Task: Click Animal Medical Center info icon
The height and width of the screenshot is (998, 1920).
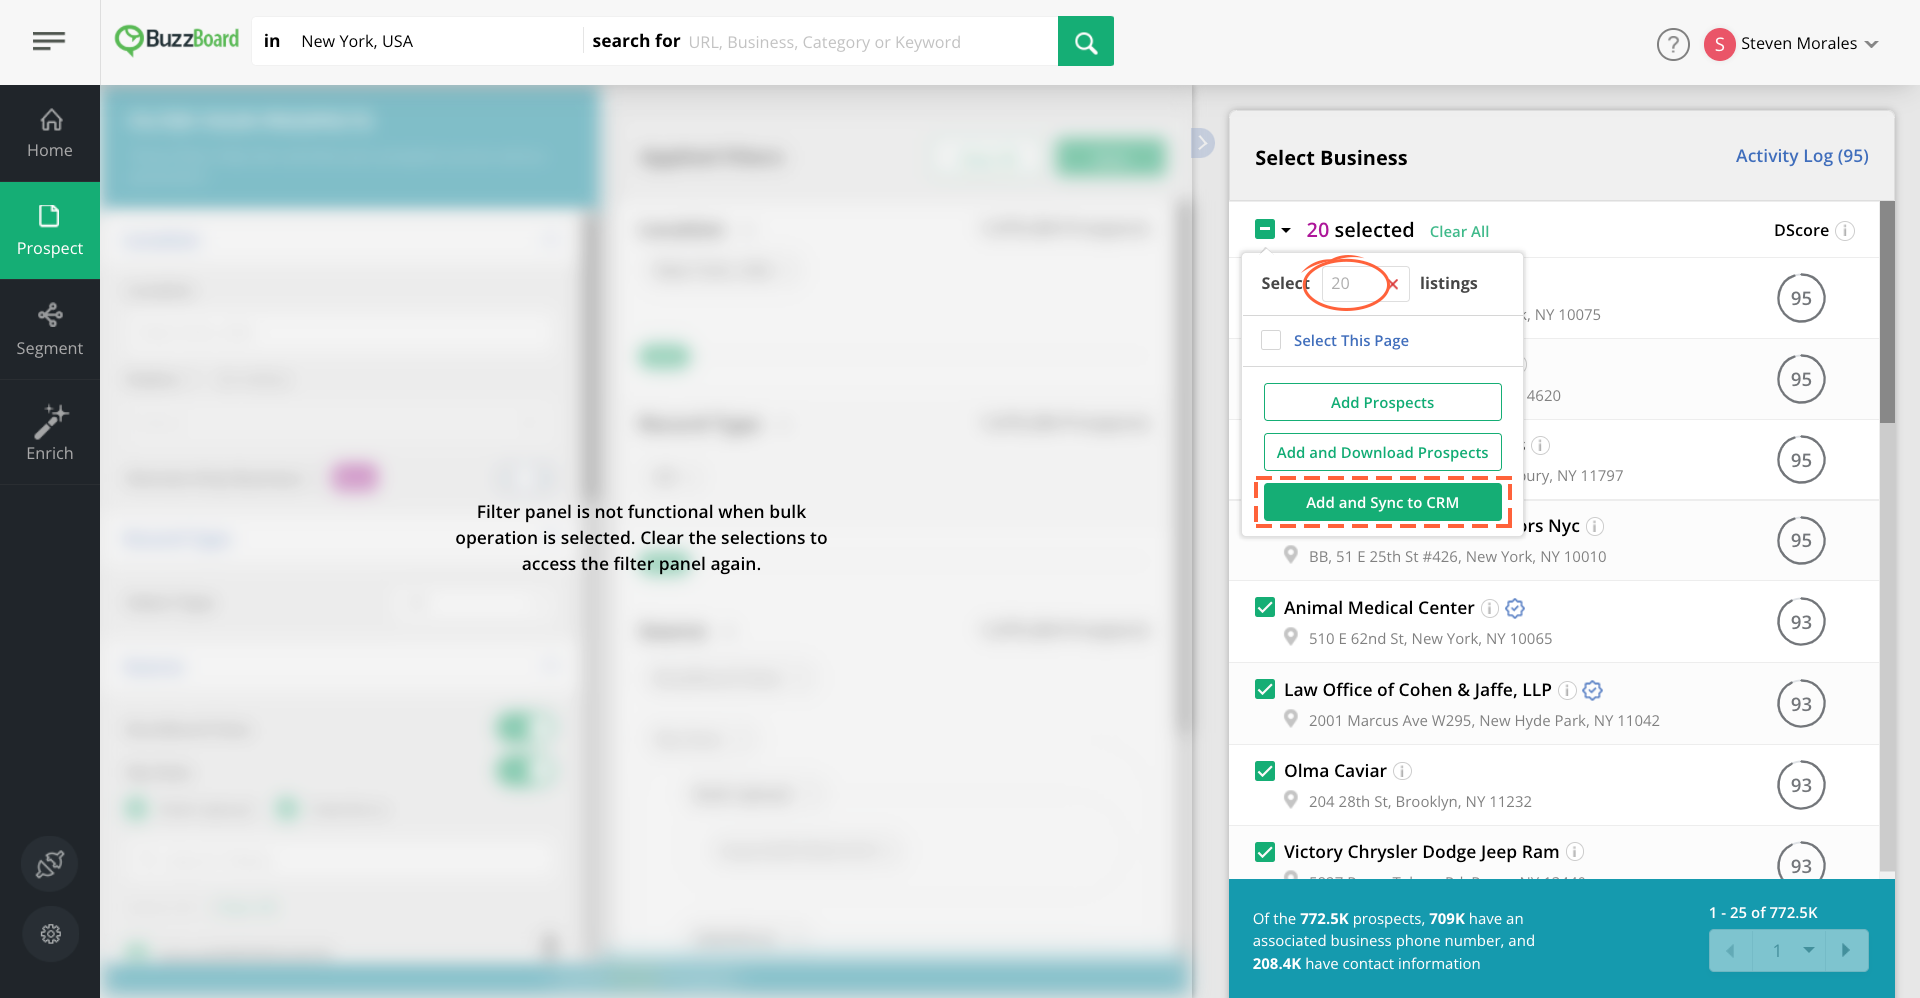Action: (x=1490, y=608)
